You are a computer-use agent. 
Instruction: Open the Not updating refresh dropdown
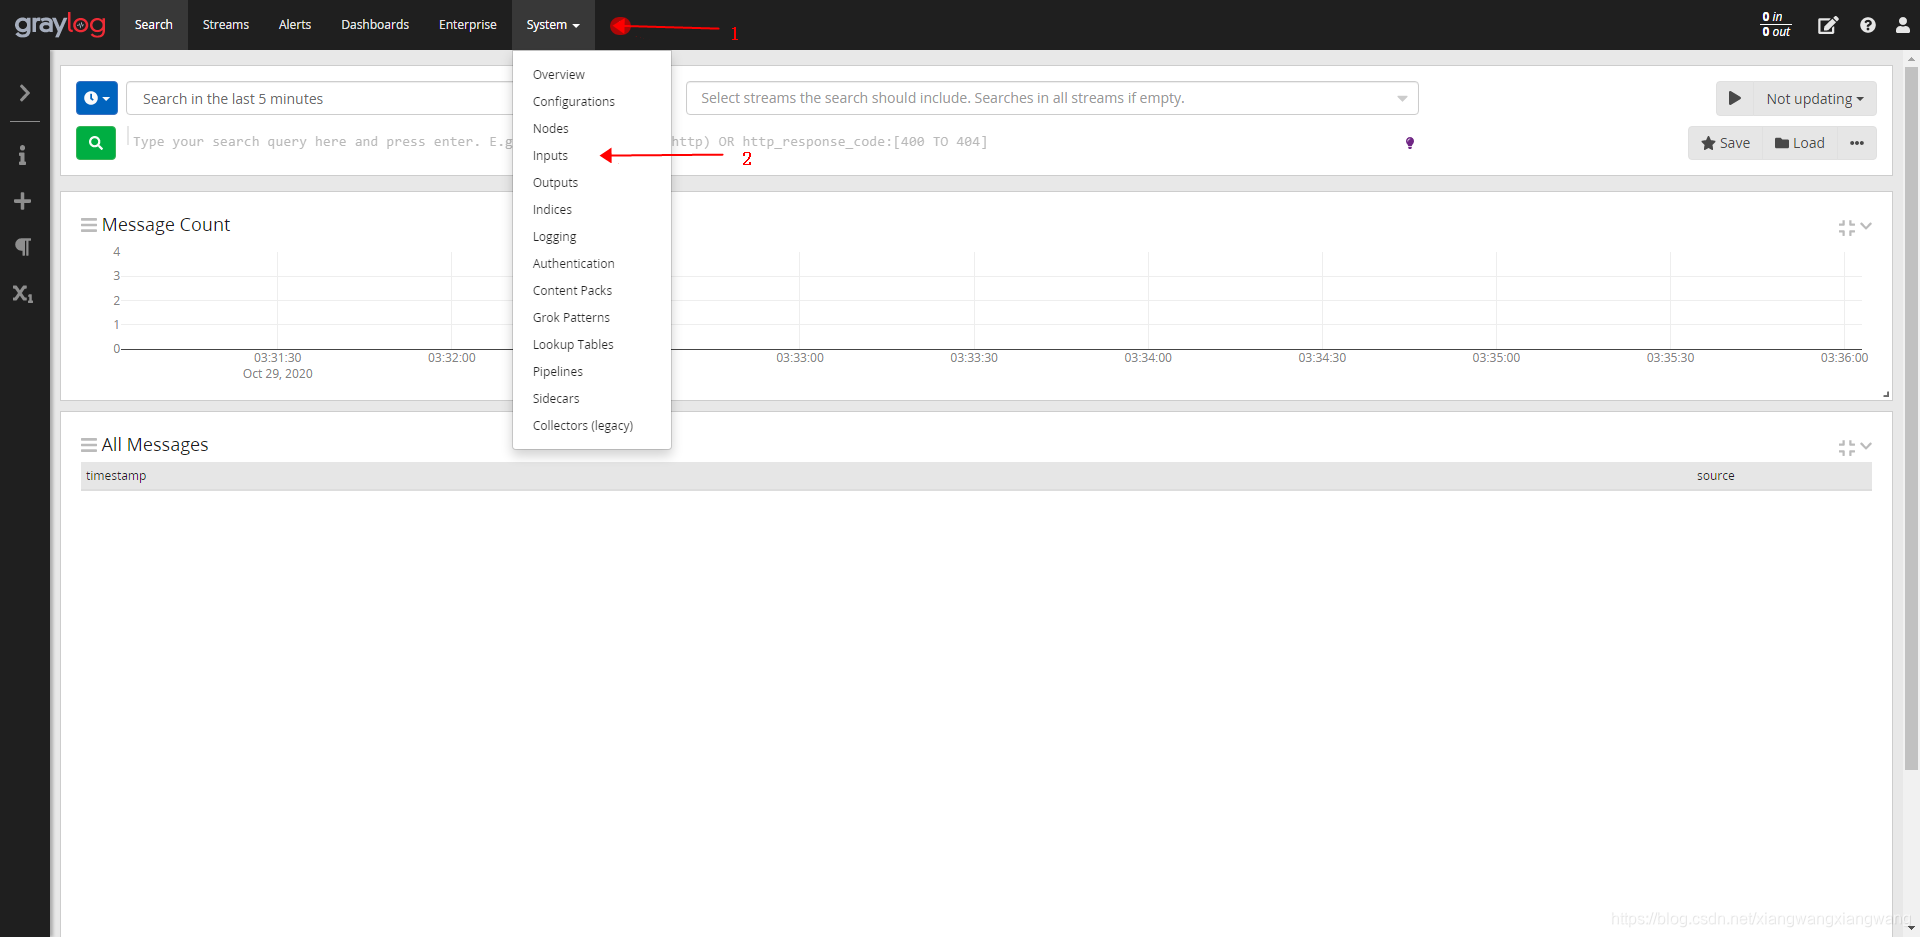click(x=1814, y=98)
